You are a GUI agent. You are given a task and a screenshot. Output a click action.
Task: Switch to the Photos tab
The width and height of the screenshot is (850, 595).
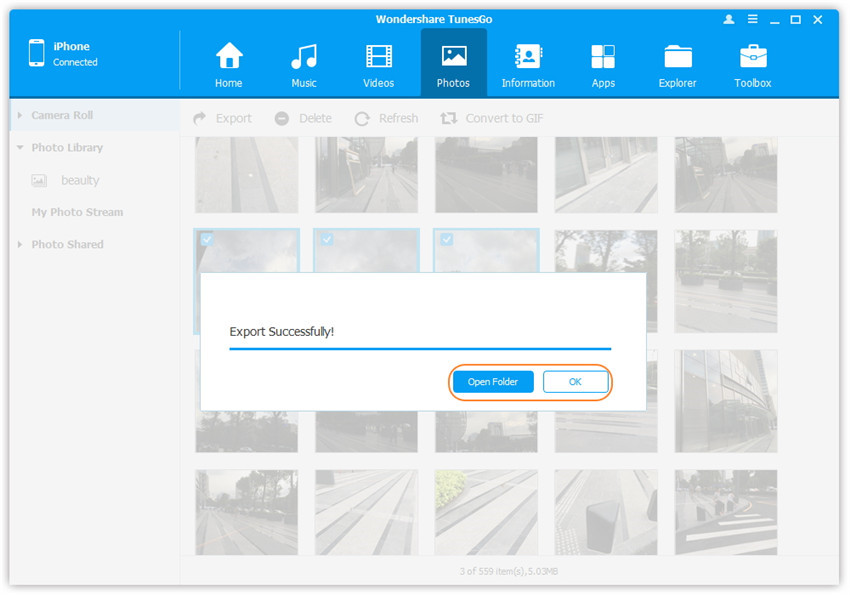tap(453, 63)
